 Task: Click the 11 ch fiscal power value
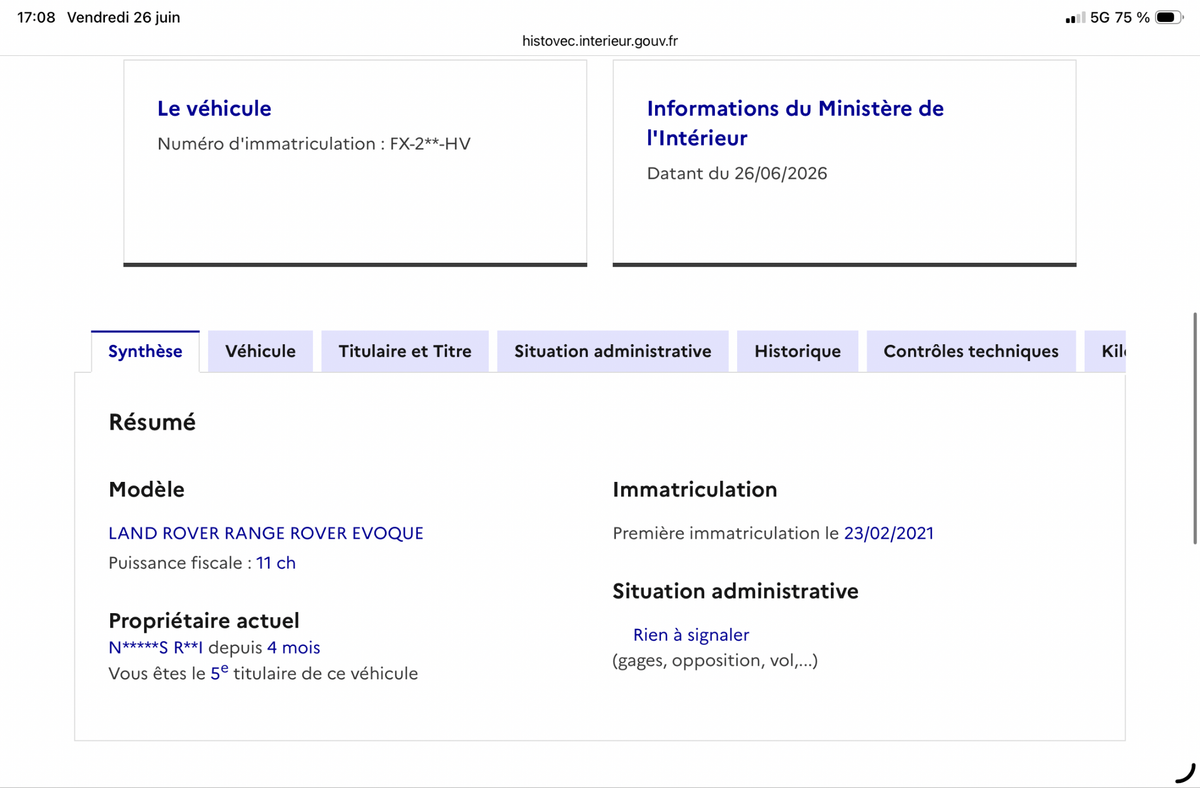[x=276, y=563]
